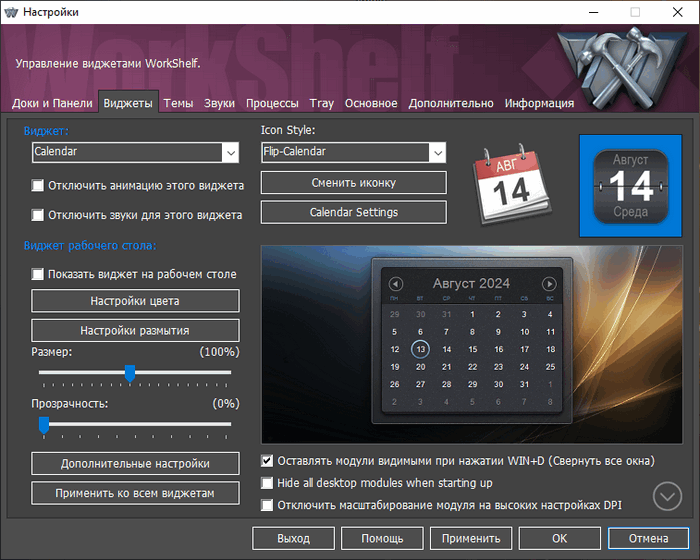The height and width of the screenshot is (560, 700).
Task: Click next month arrow in calendar preview
Action: click(549, 284)
